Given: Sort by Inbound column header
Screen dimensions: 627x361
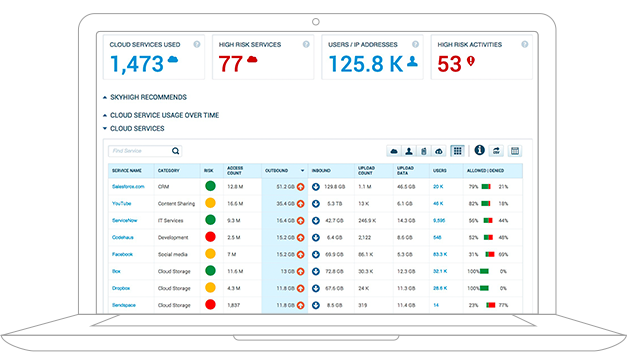Looking at the screenshot, I should coord(321,171).
